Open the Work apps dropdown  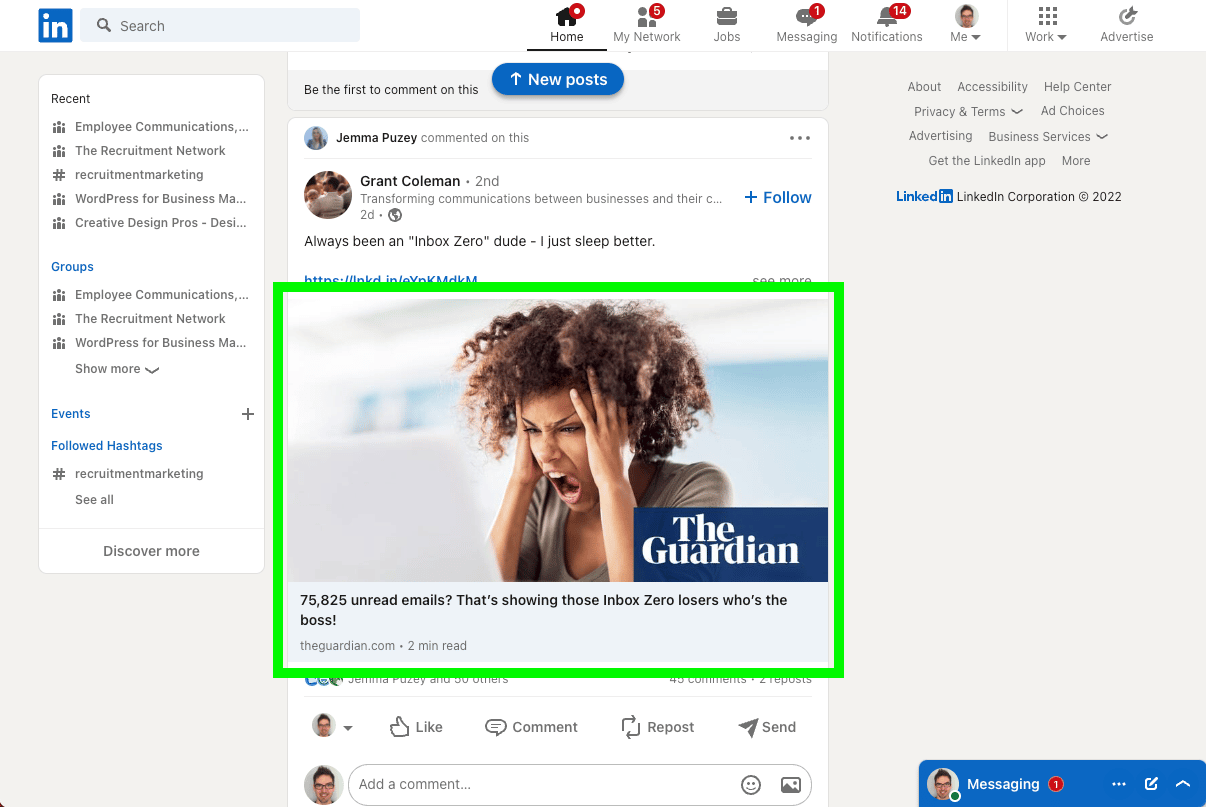[x=1046, y=25]
